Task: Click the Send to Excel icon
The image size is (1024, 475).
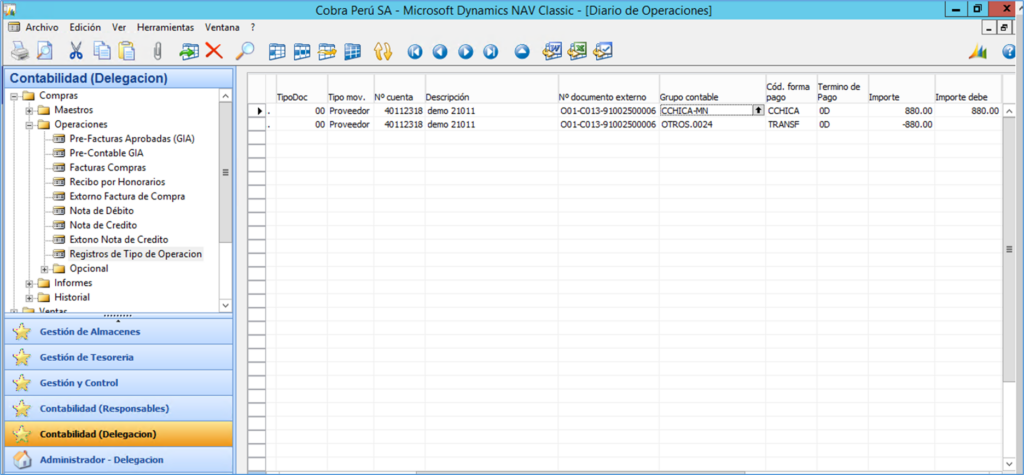Action: click(x=577, y=51)
